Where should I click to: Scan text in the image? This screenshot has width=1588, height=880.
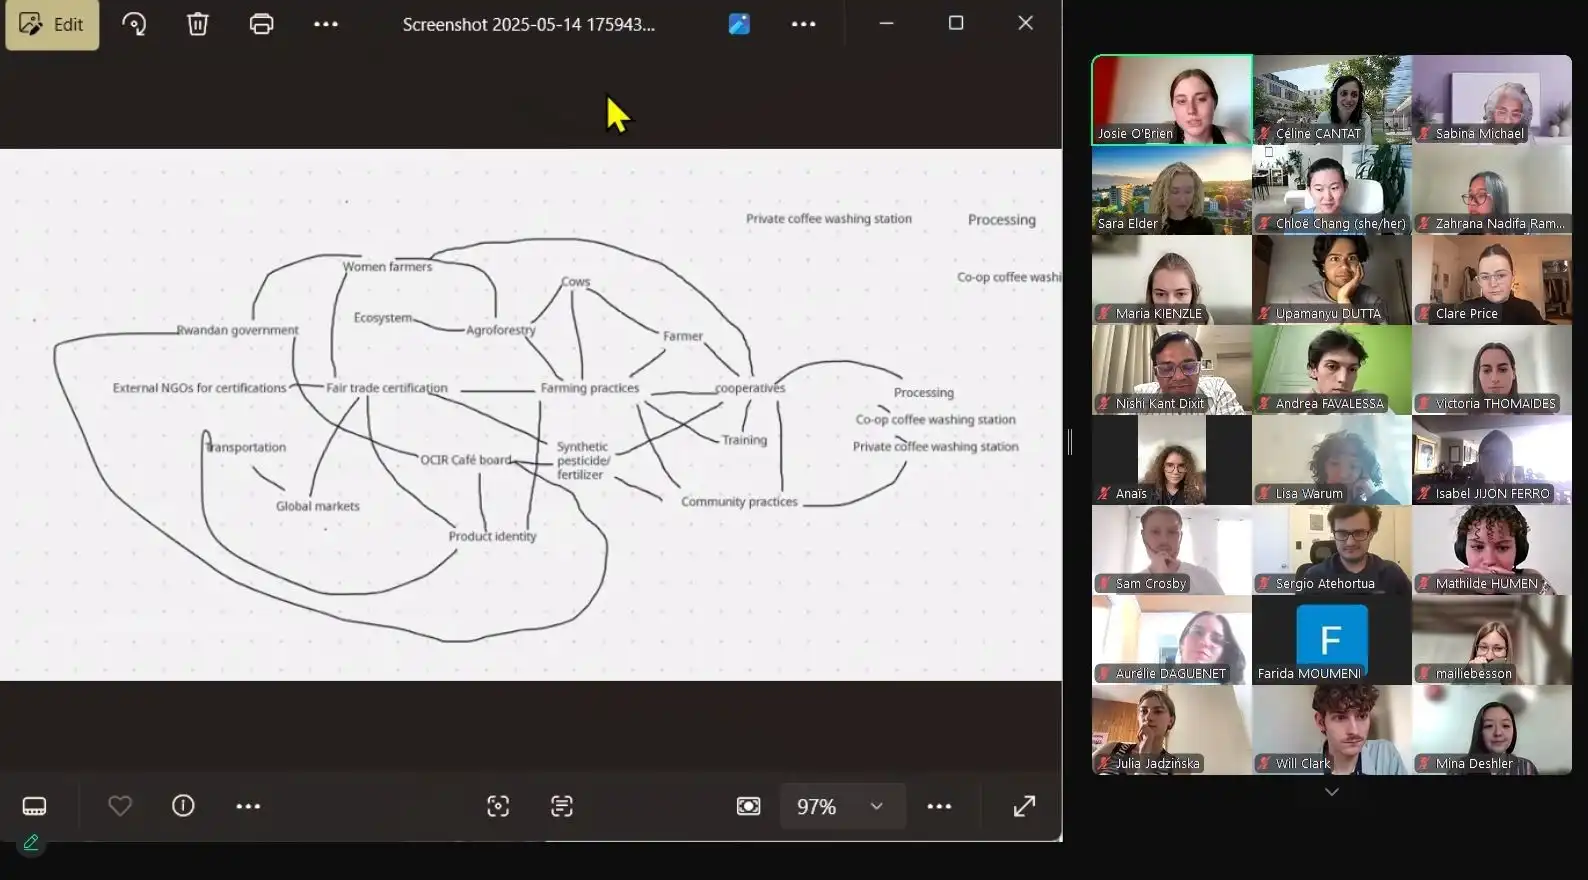tap(562, 806)
